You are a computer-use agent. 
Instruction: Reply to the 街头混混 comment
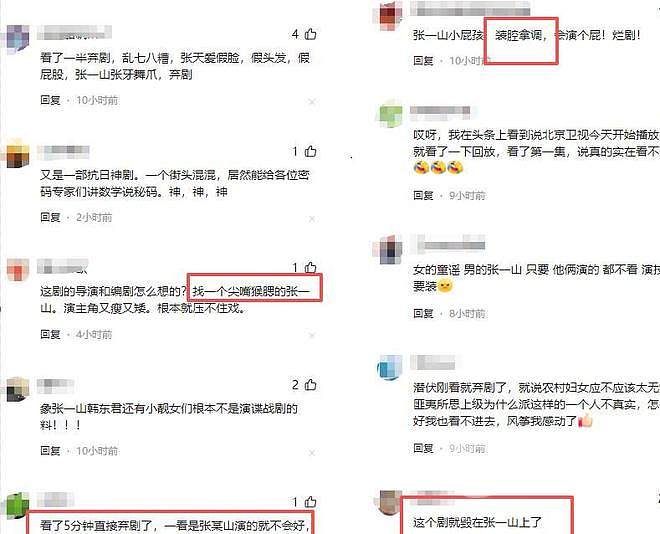pyautogui.click(x=50, y=217)
